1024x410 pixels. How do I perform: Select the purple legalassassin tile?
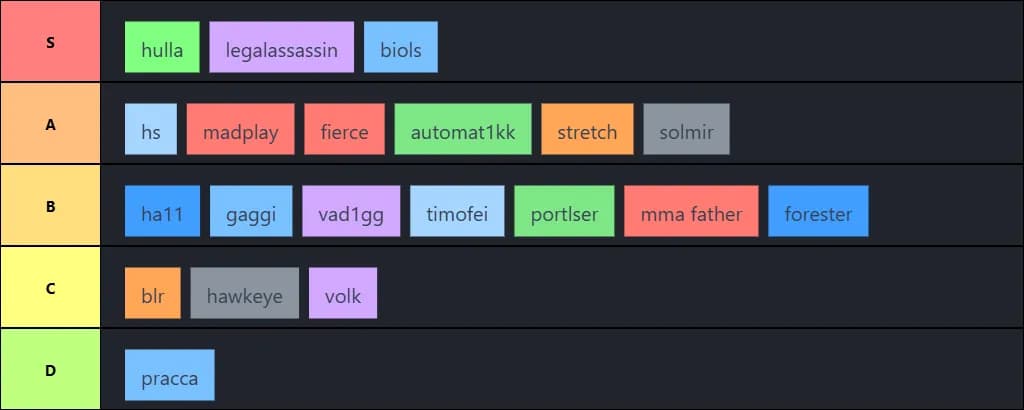coord(282,48)
